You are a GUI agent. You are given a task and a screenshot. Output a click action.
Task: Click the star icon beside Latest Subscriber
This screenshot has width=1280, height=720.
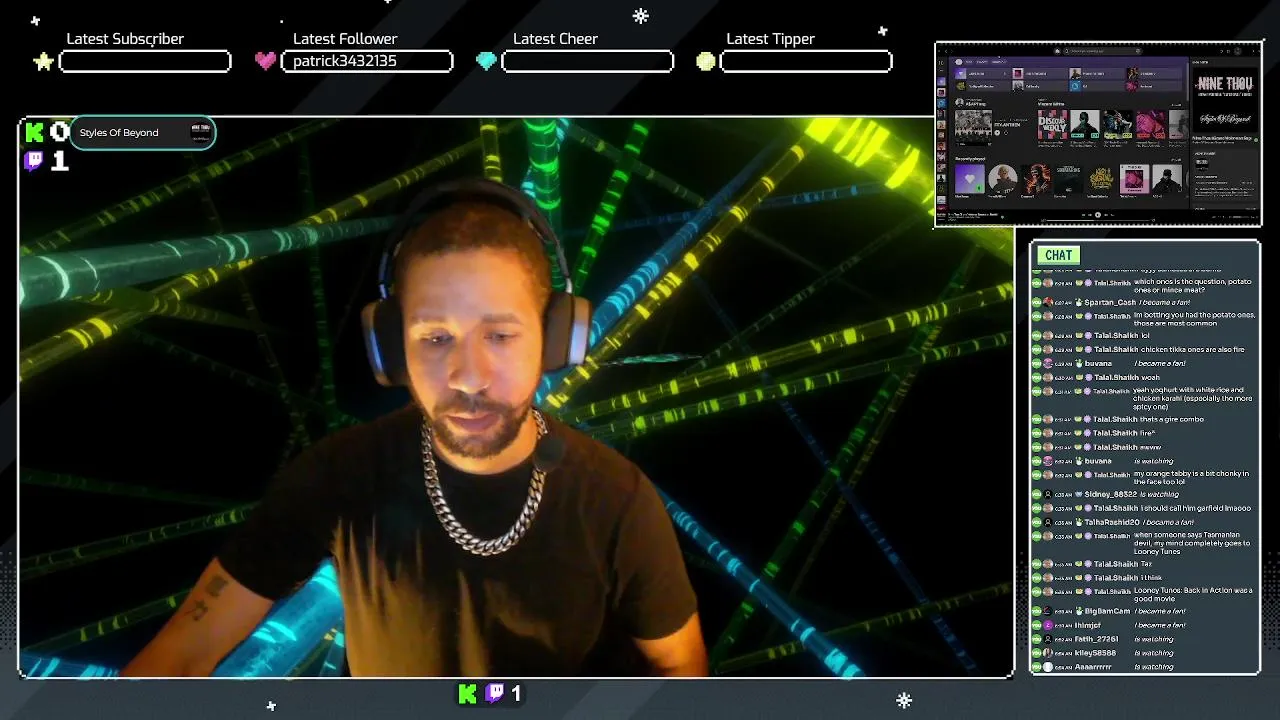tap(43, 62)
